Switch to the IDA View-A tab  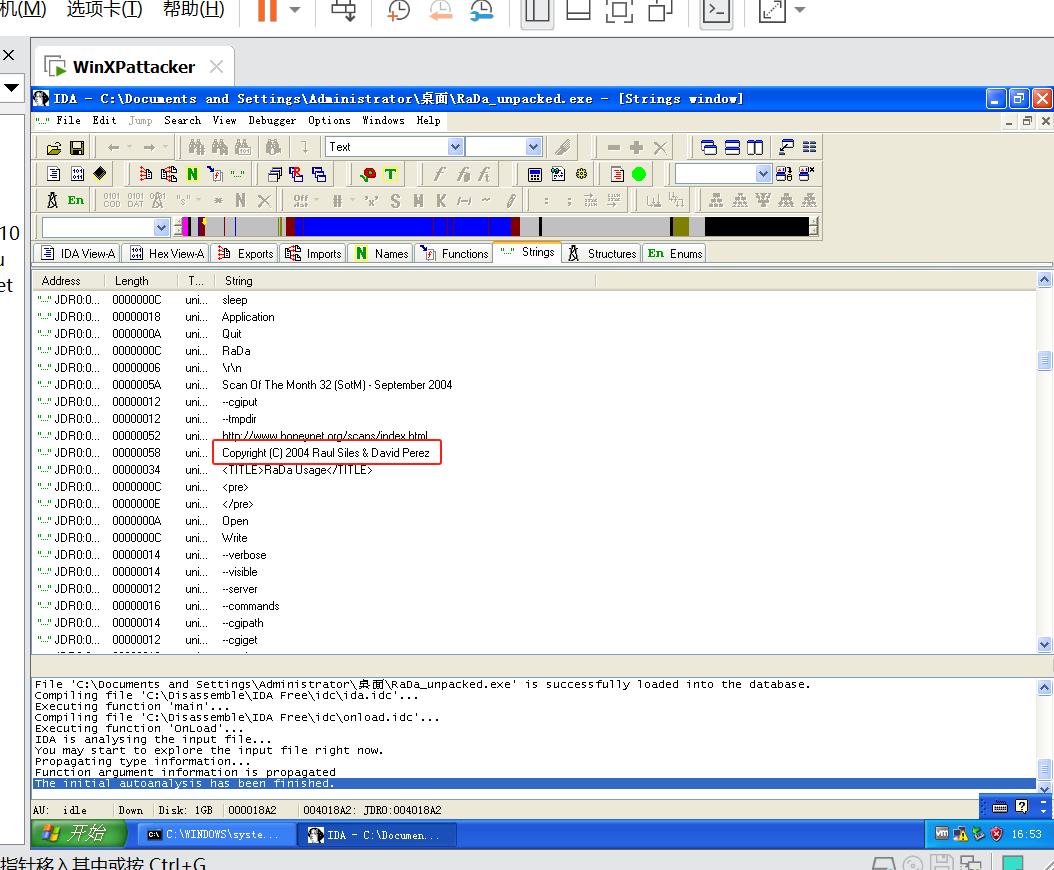tap(77, 253)
